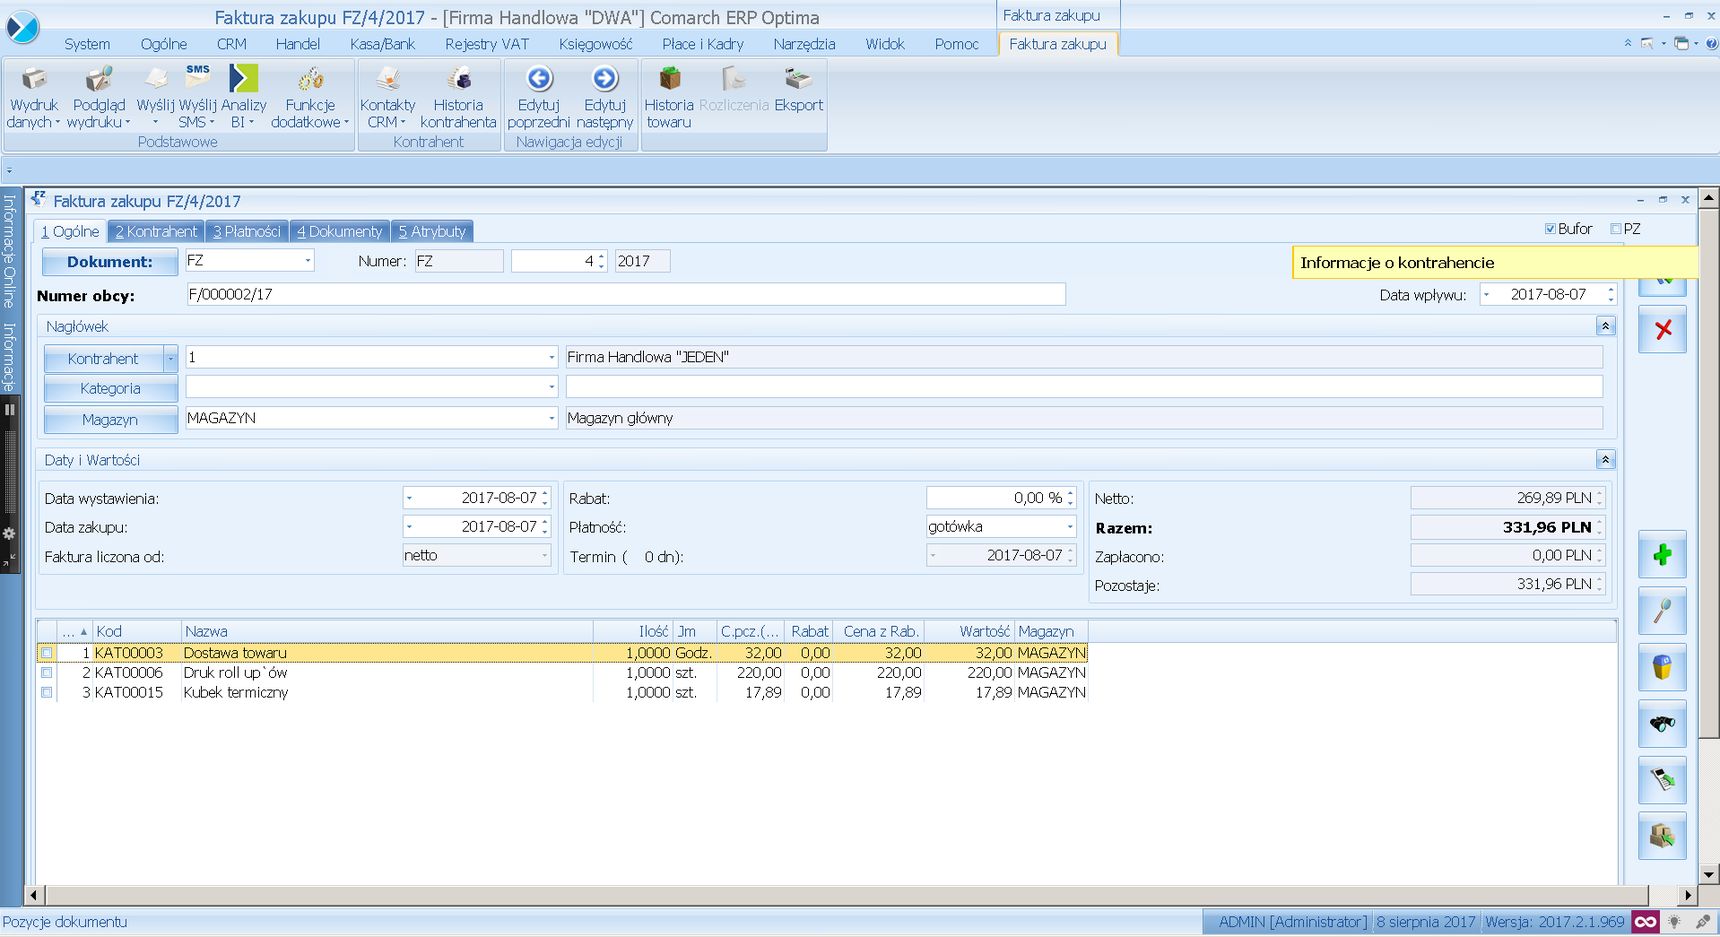This screenshot has height=937, width=1720.
Task: Open the Księgowość menu
Action: [x=595, y=44]
